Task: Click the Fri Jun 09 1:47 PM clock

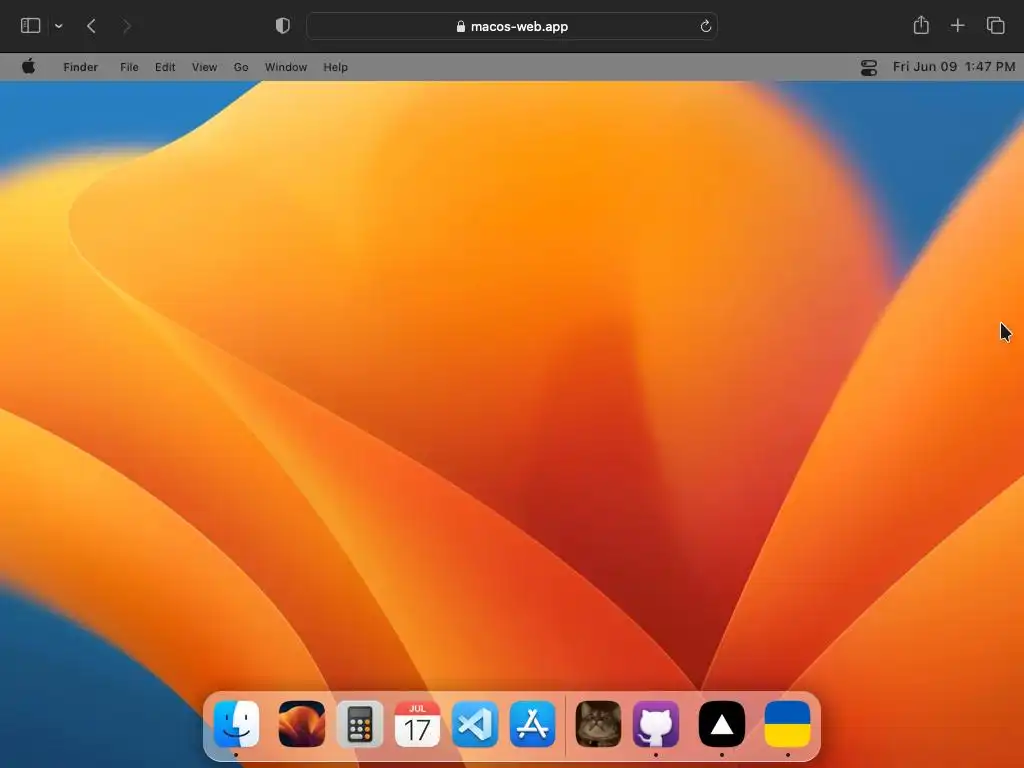Action: (x=954, y=67)
